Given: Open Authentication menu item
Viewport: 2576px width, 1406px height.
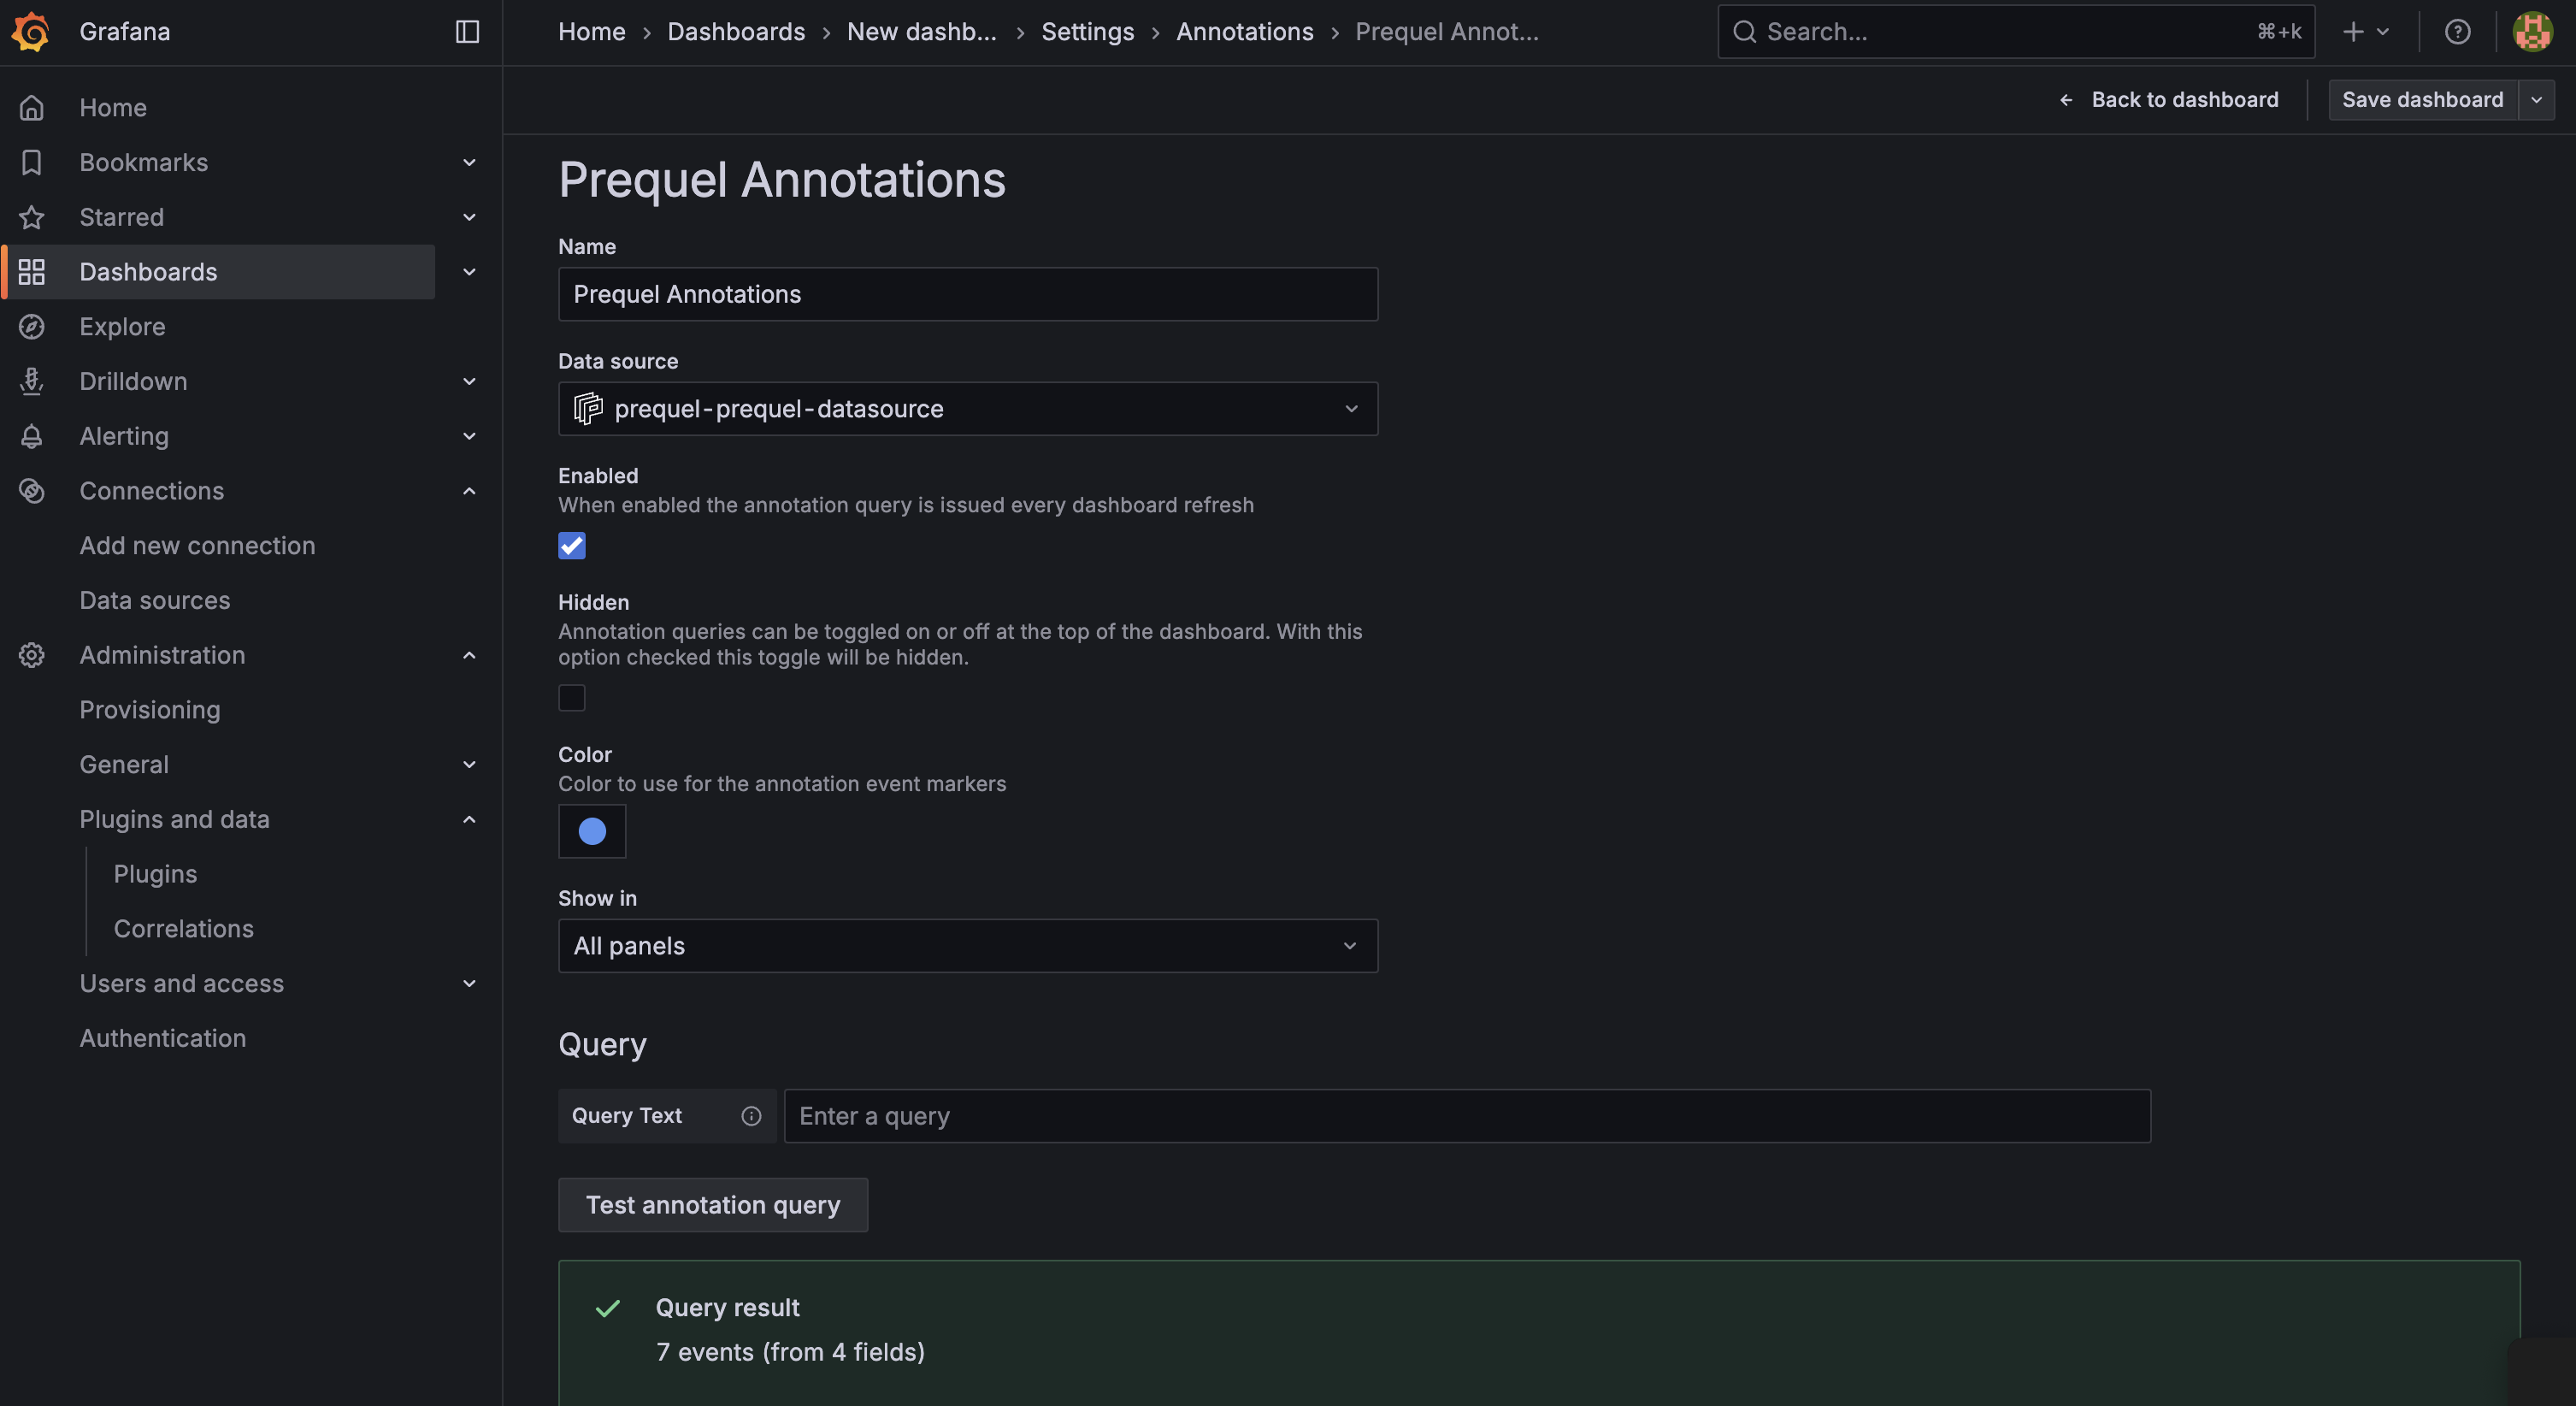Looking at the screenshot, I should tap(163, 1038).
